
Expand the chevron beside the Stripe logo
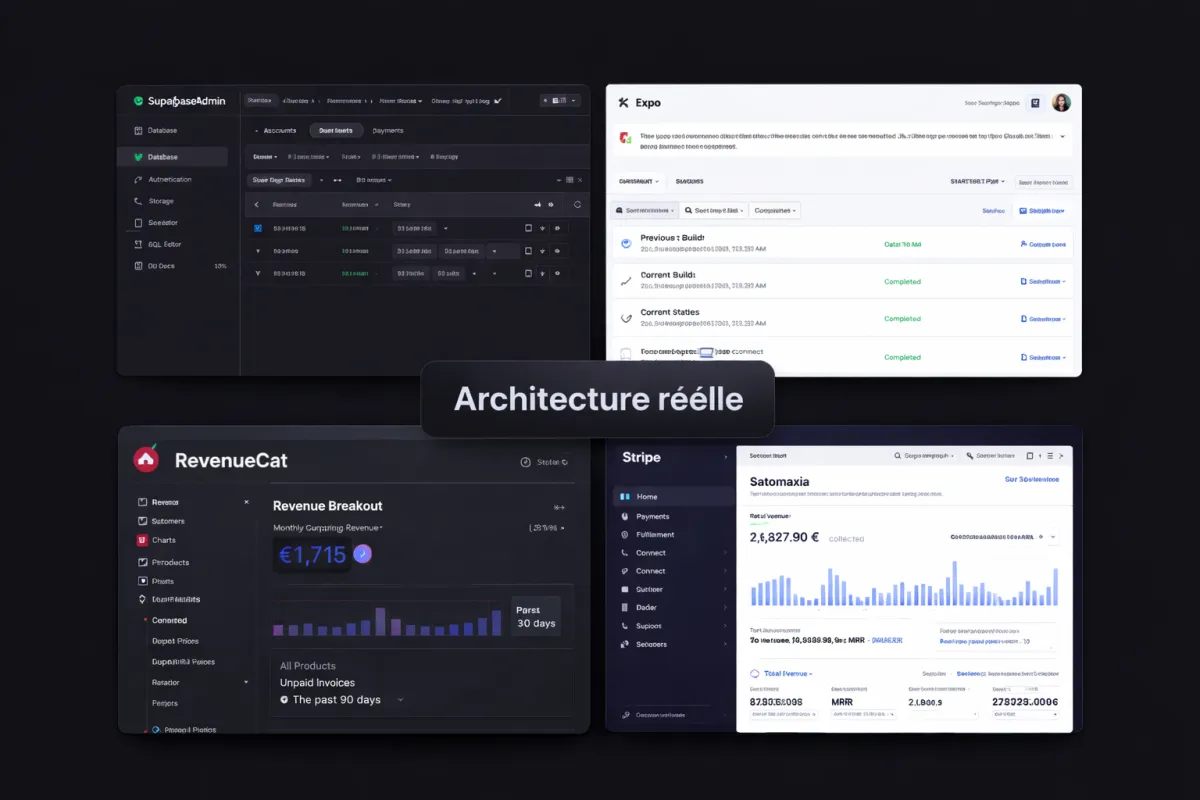coord(726,457)
